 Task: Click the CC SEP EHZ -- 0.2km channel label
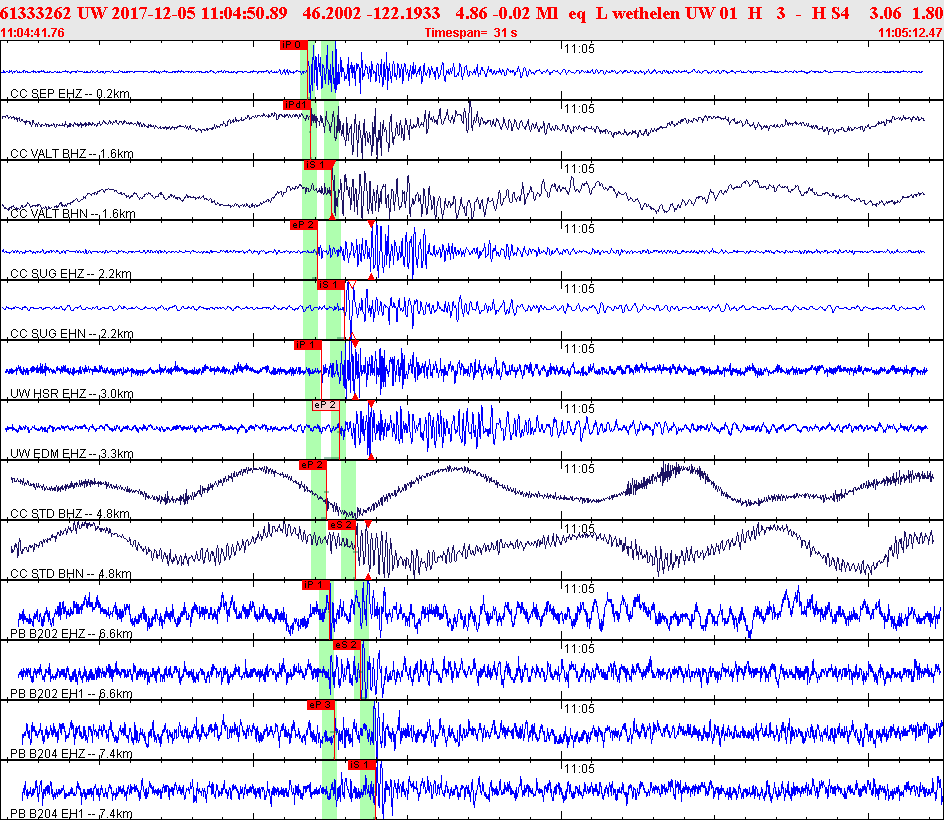click(x=70, y=93)
